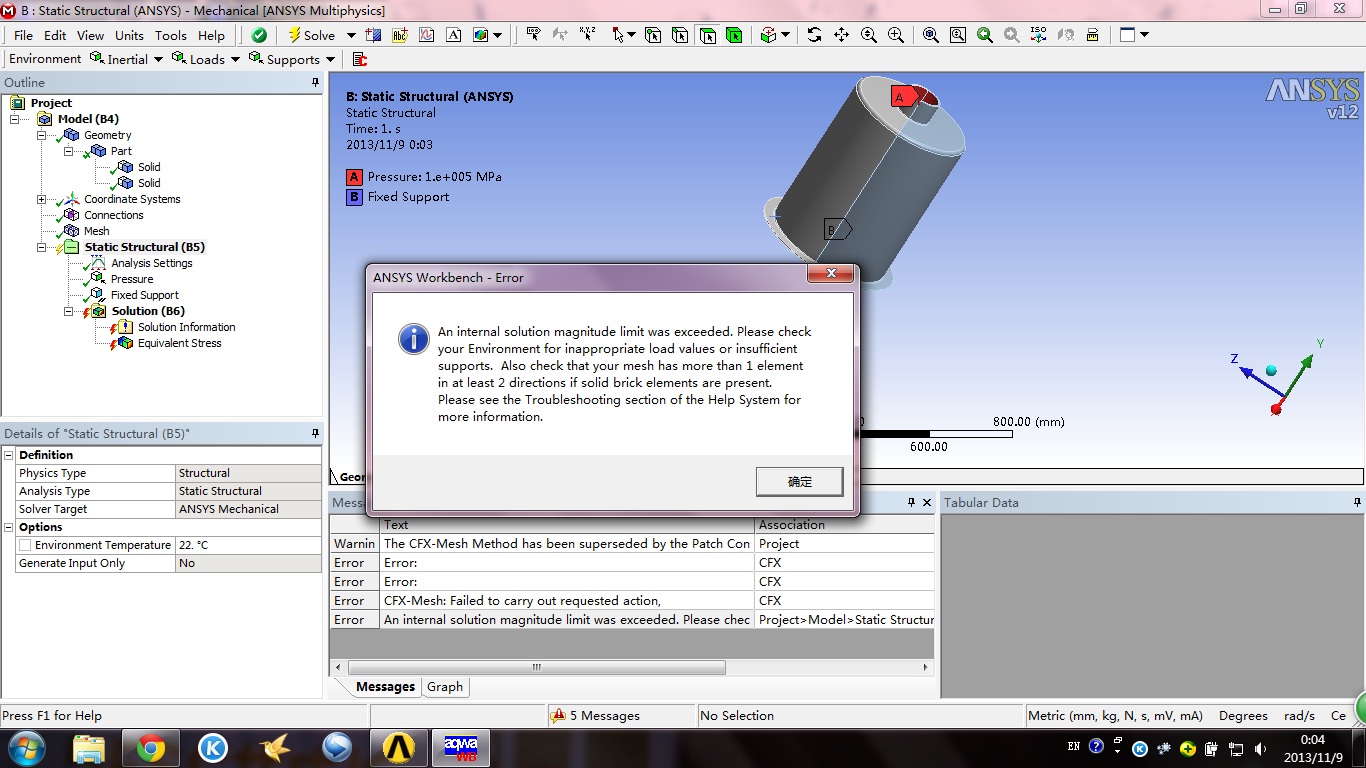Open file explorer from taskbar
Image resolution: width=1366 pixels, height=768 pixels.
89,747
